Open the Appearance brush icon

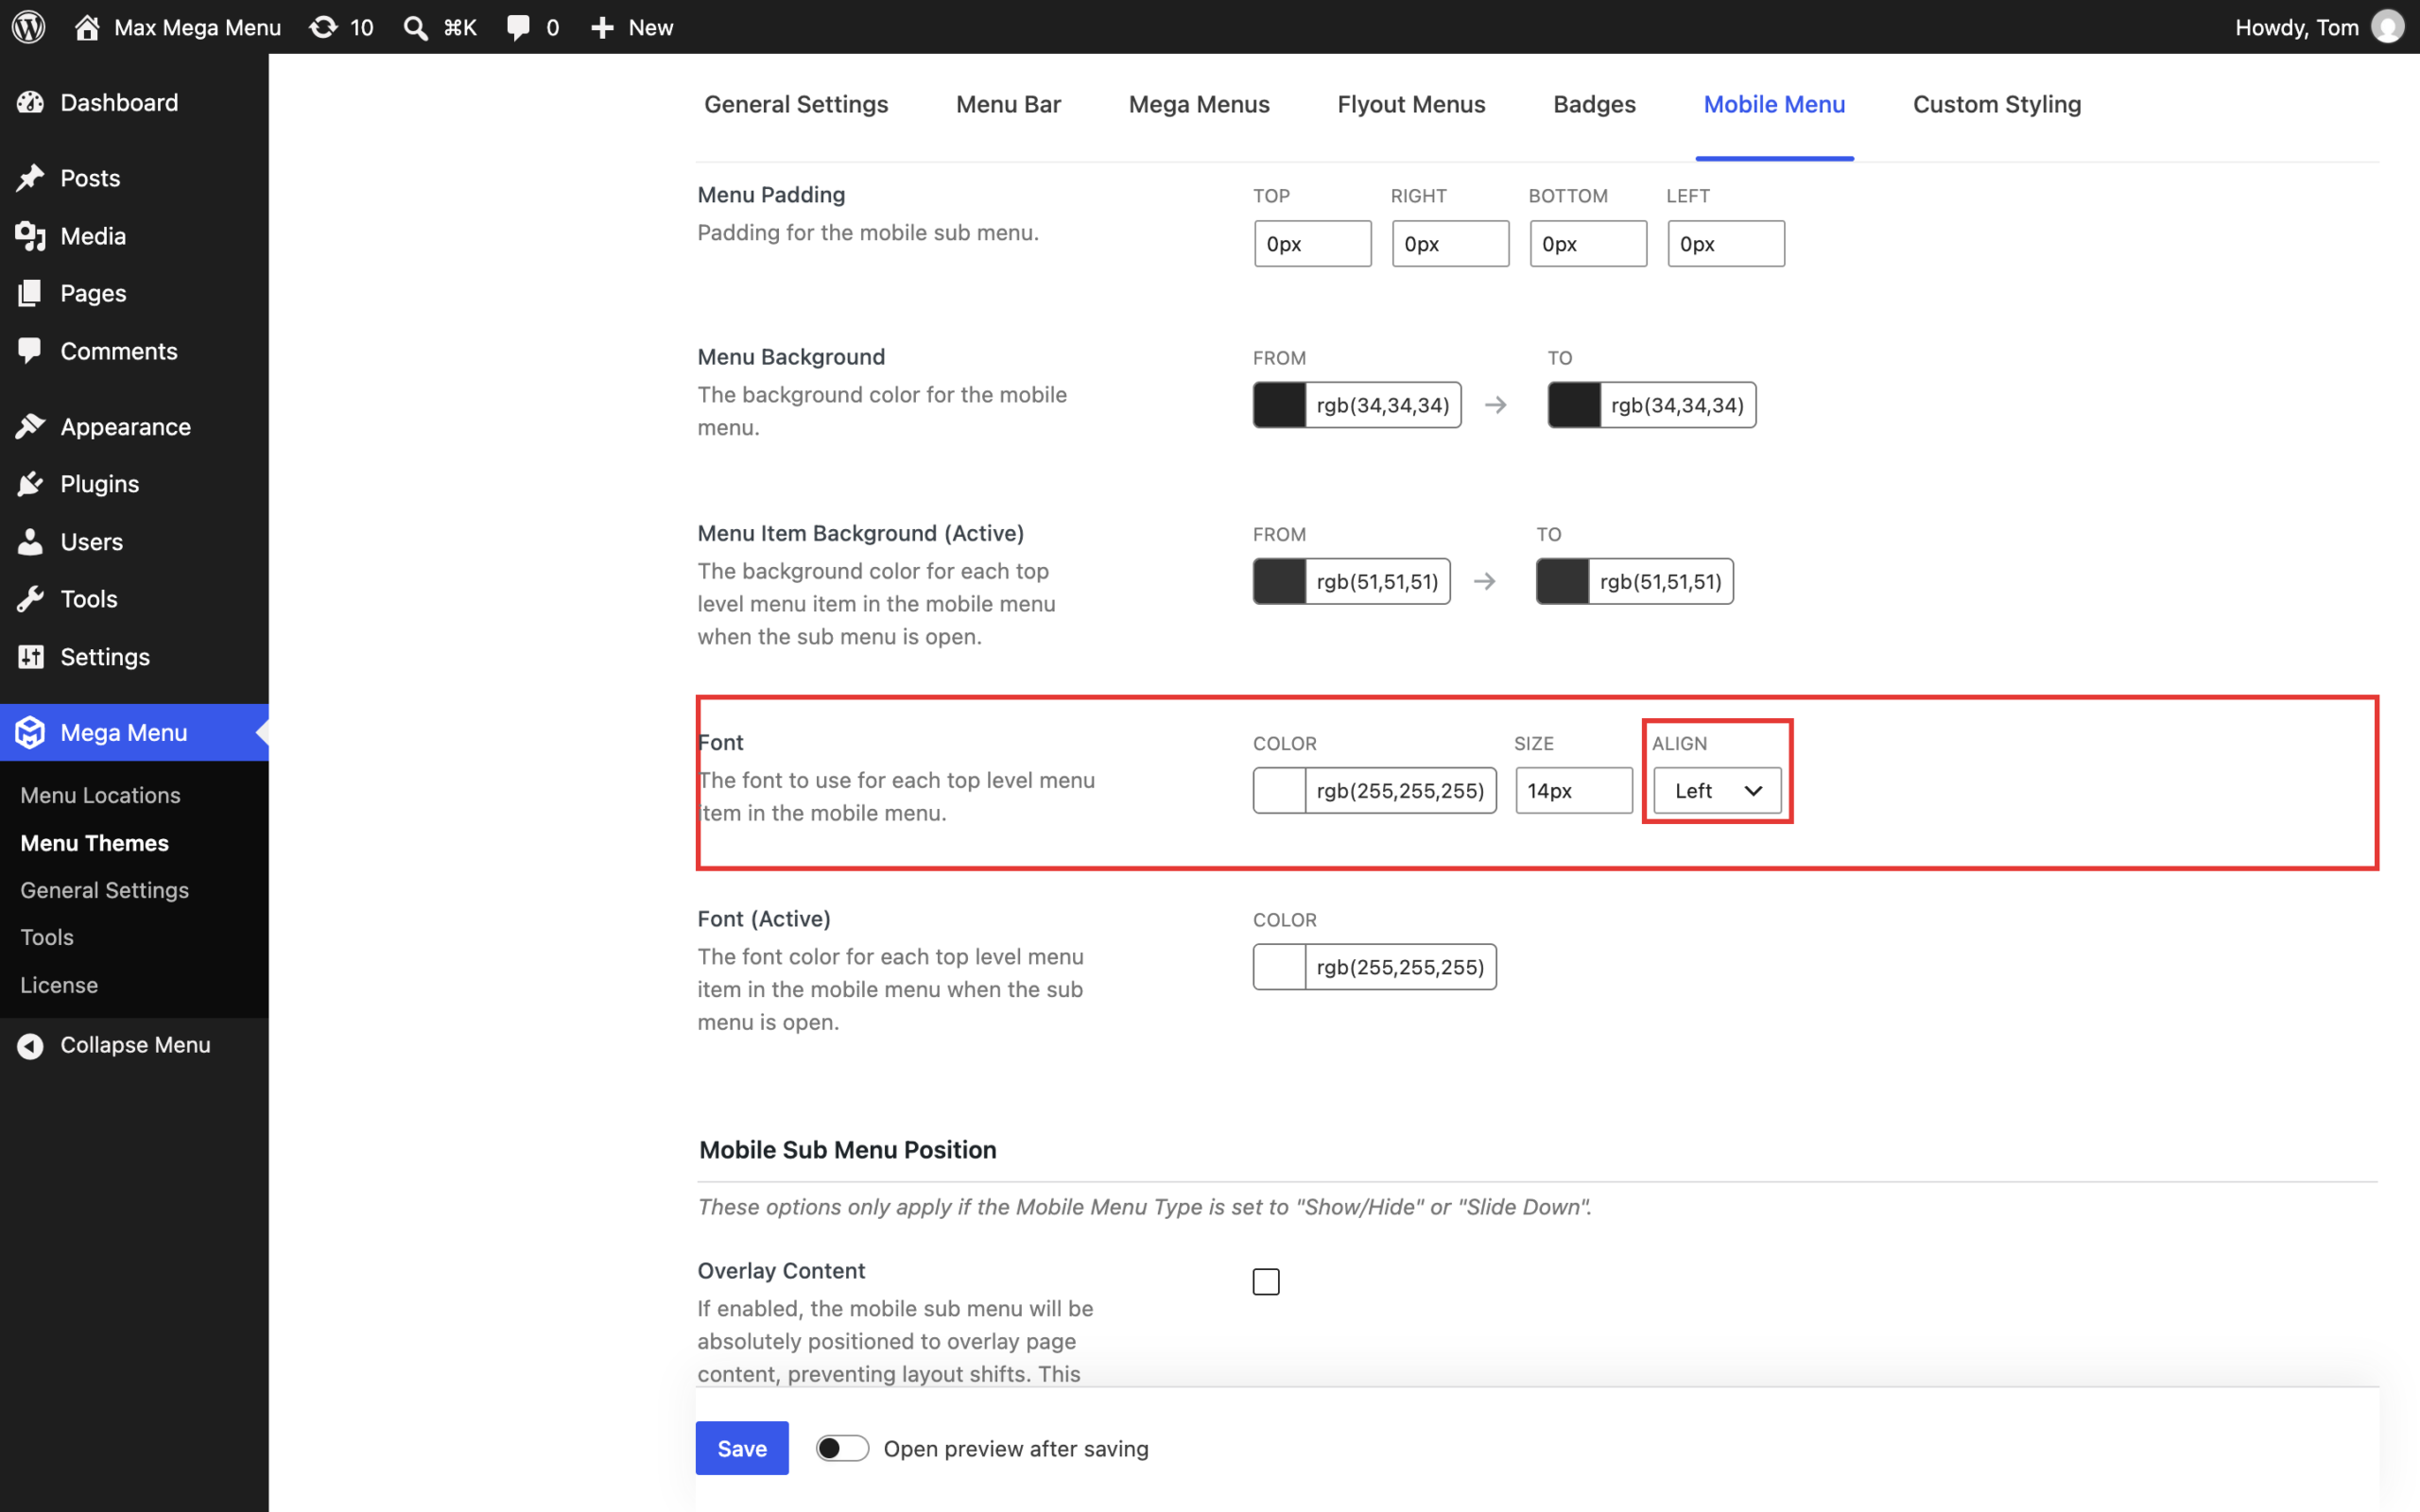pos(30,426)
